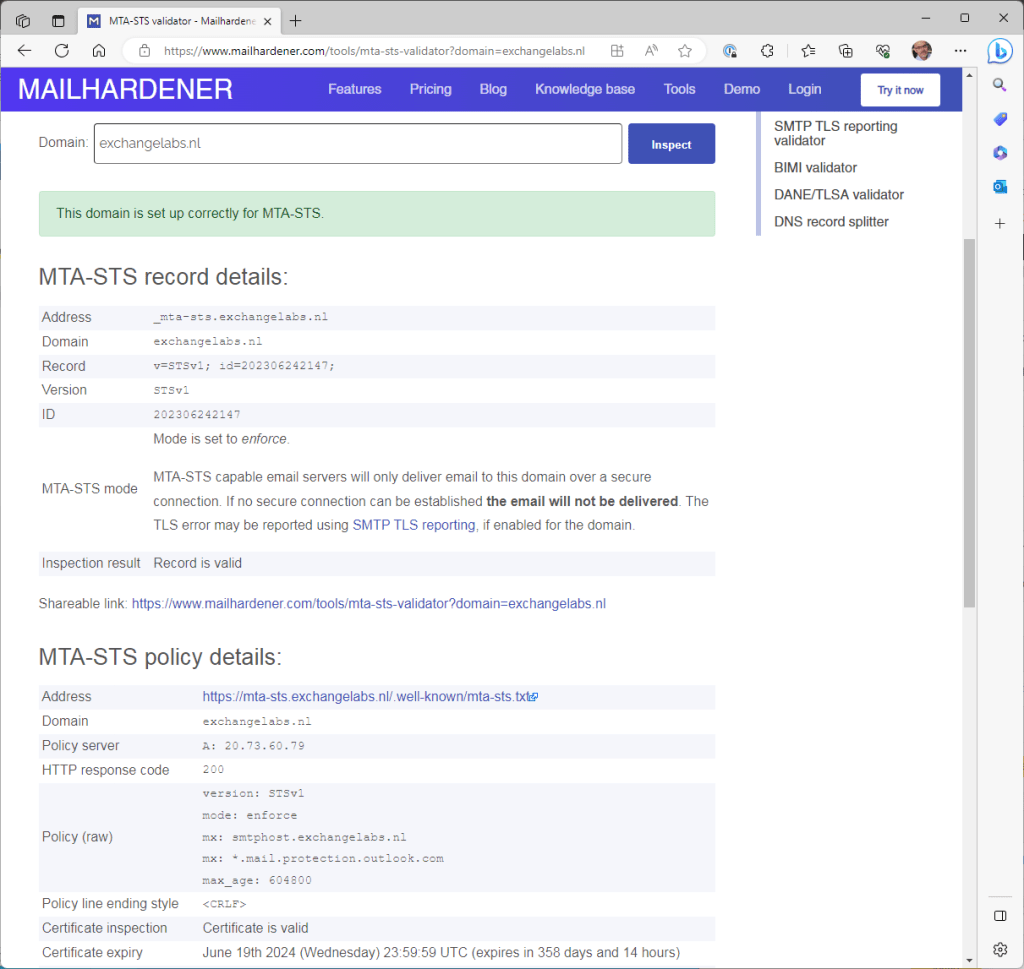Open the Extensions puzzle icon
The width and height of the screenshot is (1024, 969).
[768, 51]
